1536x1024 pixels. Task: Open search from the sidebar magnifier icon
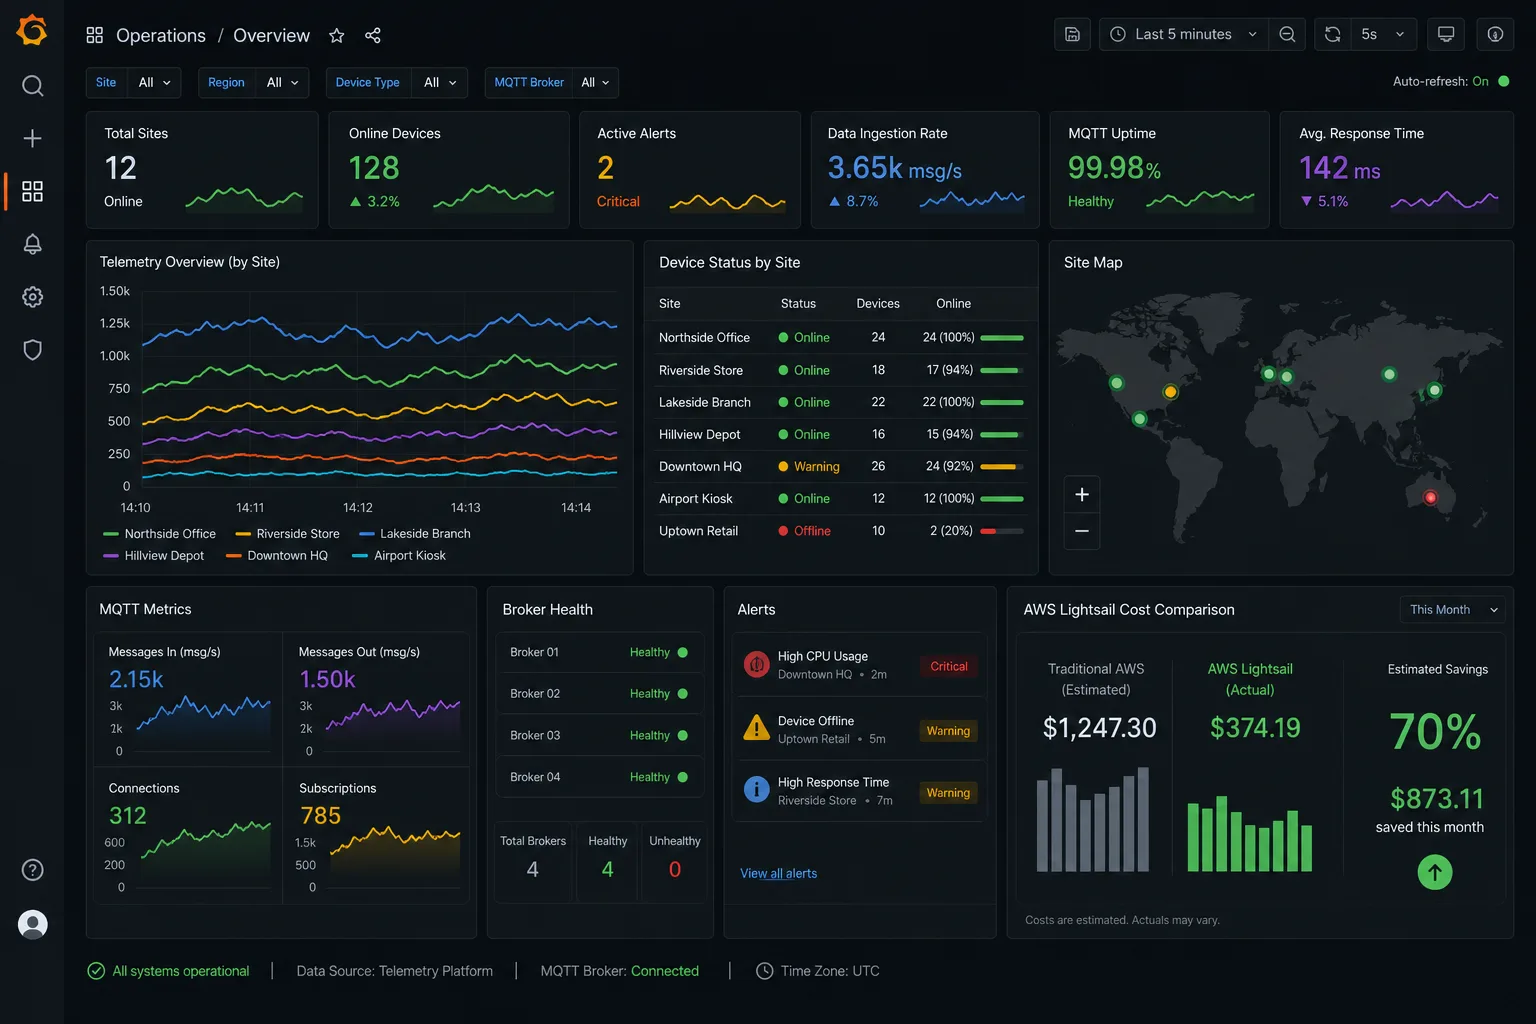click(x=32, y=86)
